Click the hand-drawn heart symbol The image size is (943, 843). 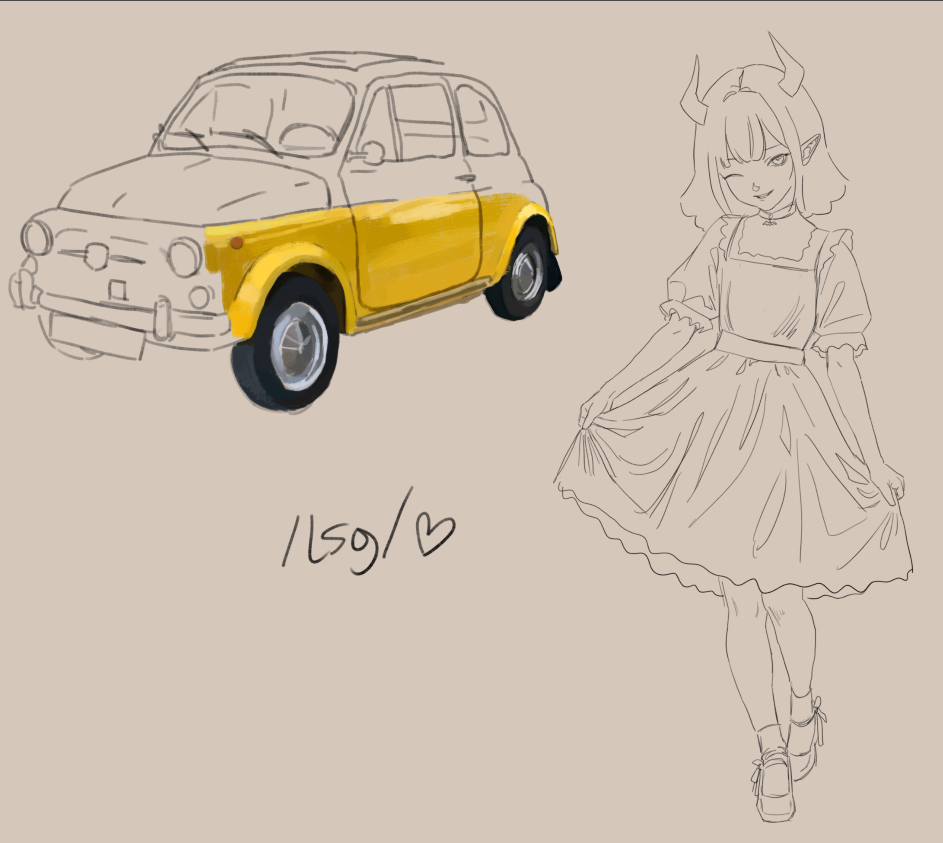(435, 535)
